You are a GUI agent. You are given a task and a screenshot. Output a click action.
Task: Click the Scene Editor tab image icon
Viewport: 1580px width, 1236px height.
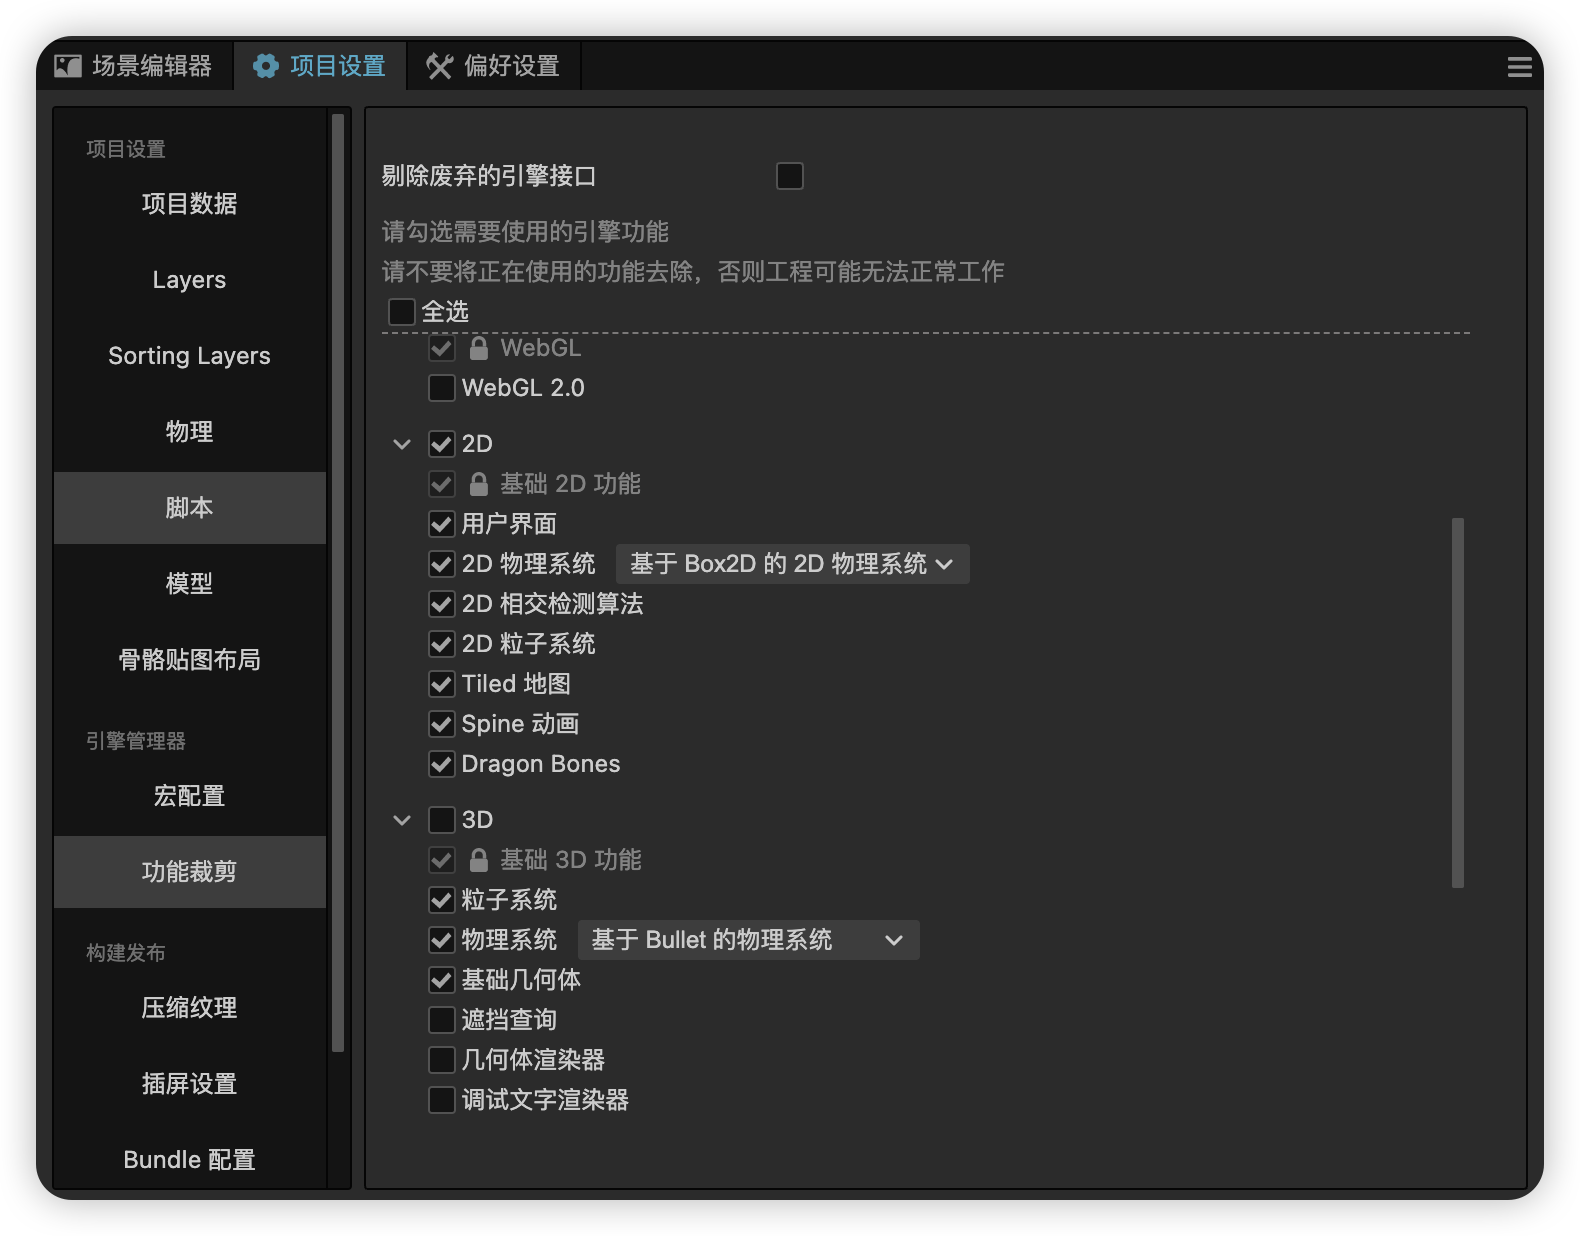point(68,66)
